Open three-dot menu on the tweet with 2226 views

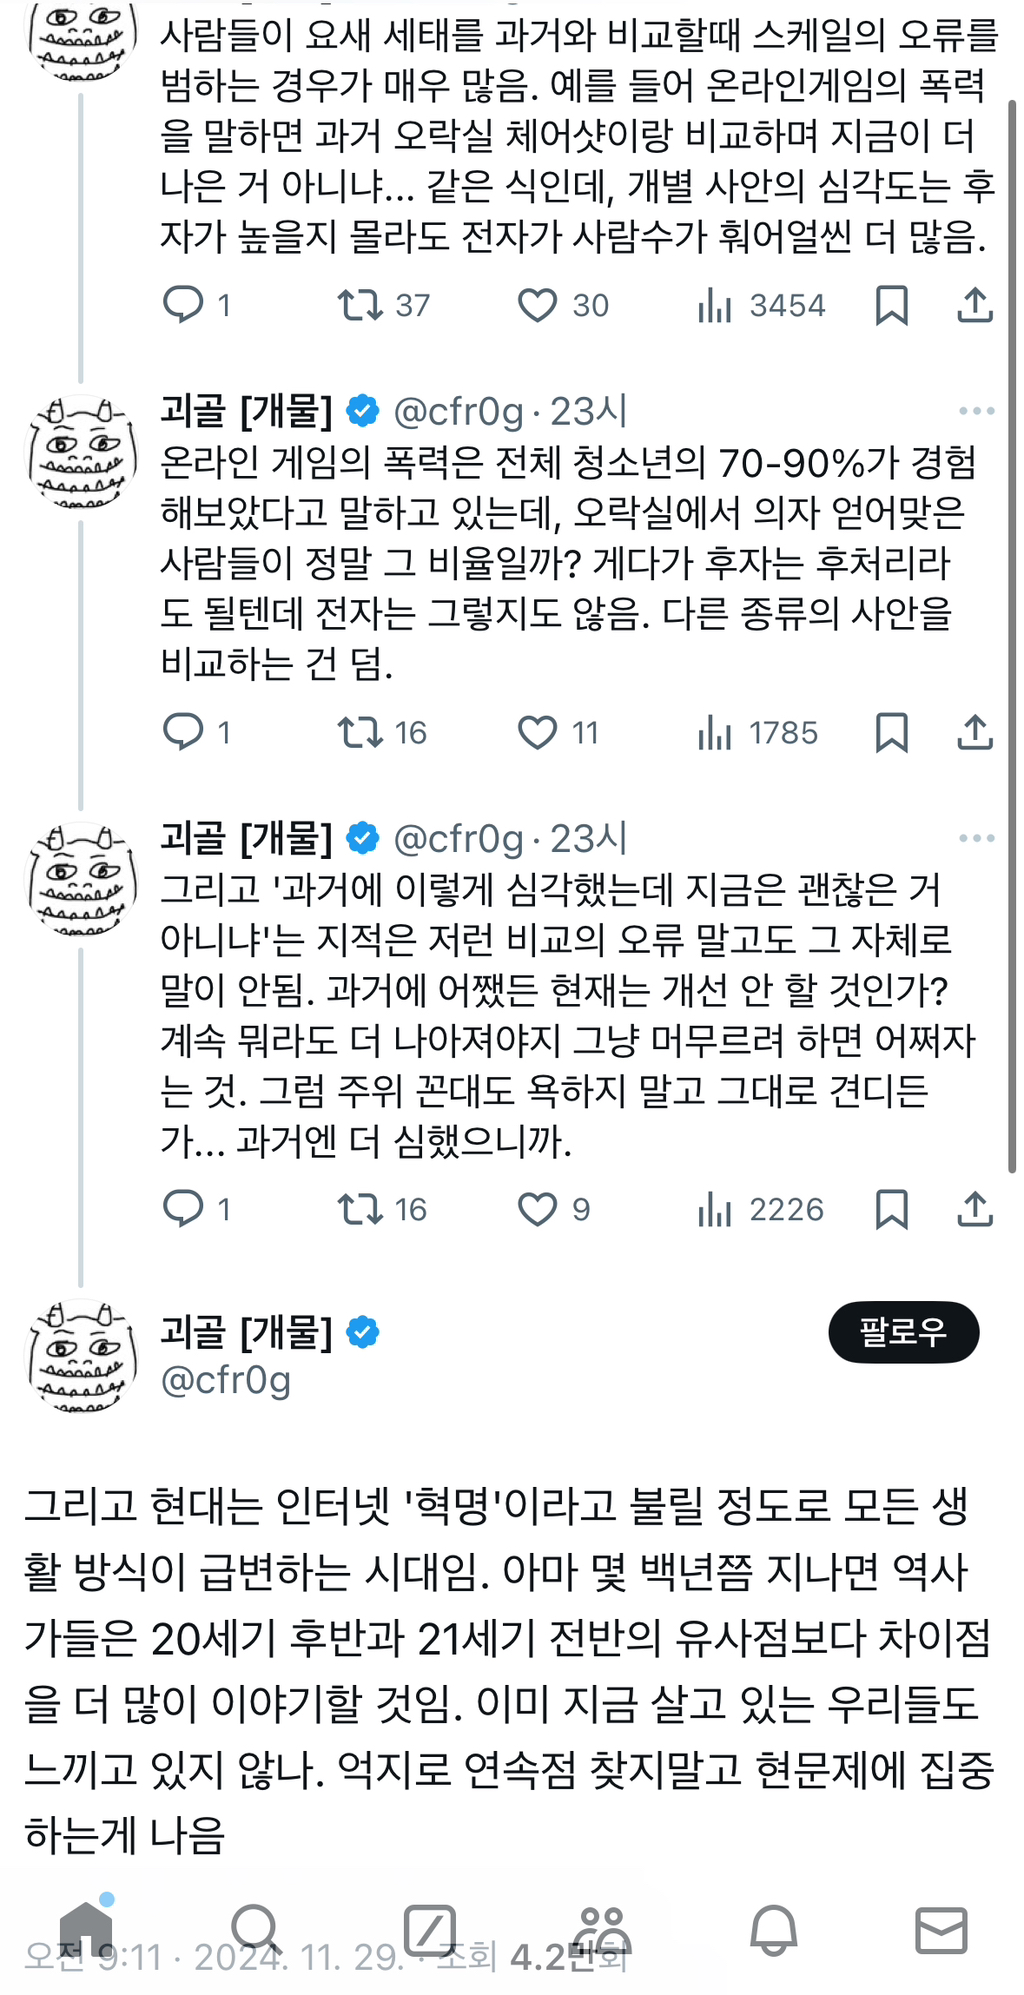click(x=976, y=838)
